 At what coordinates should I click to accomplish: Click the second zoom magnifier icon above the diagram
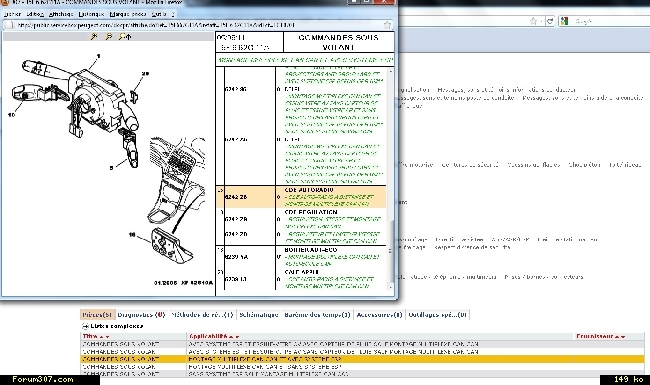pos(109,37)
